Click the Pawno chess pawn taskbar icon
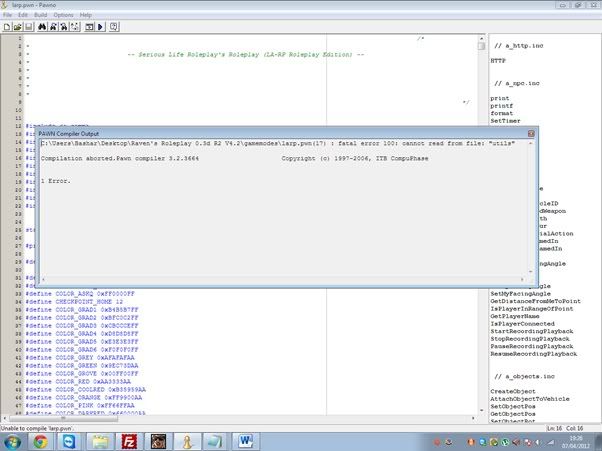 click(187, 442)
